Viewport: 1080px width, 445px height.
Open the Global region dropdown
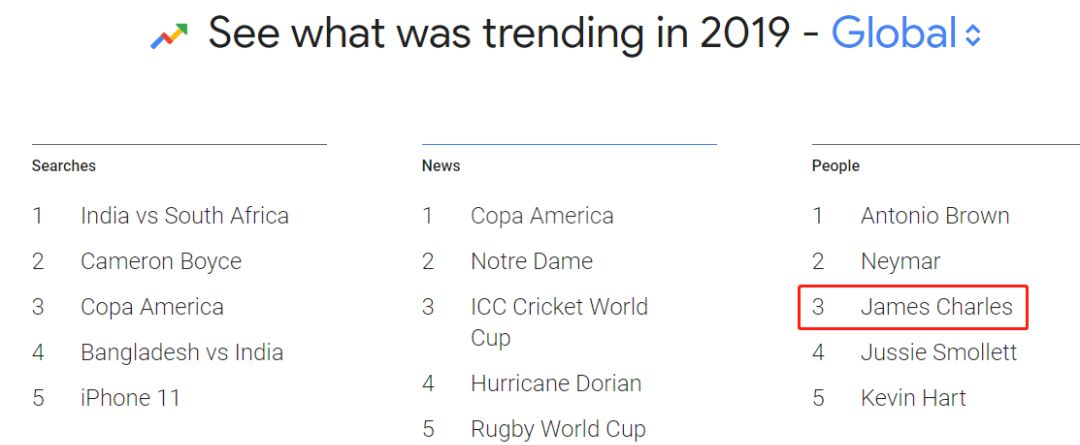[895, 34]
